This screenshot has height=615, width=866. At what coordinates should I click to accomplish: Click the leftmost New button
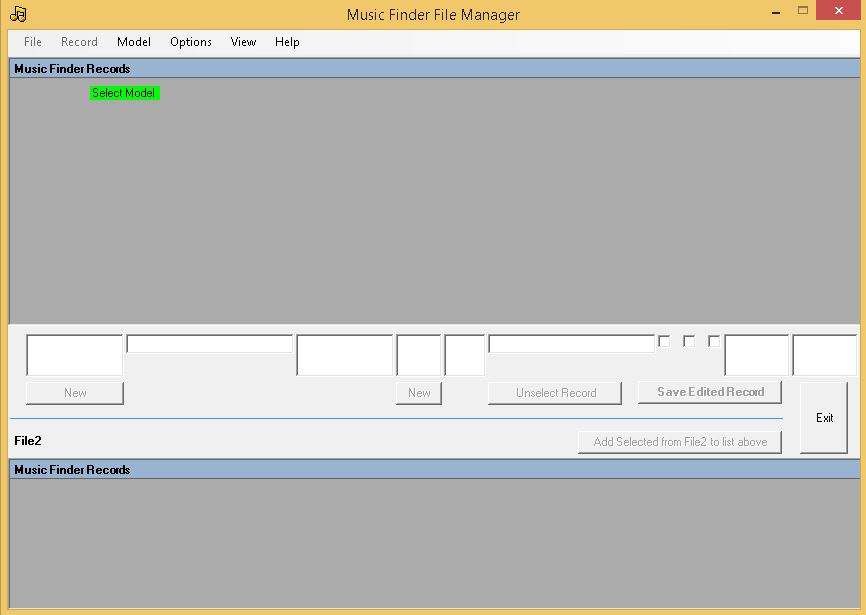(x=74, y=392)
